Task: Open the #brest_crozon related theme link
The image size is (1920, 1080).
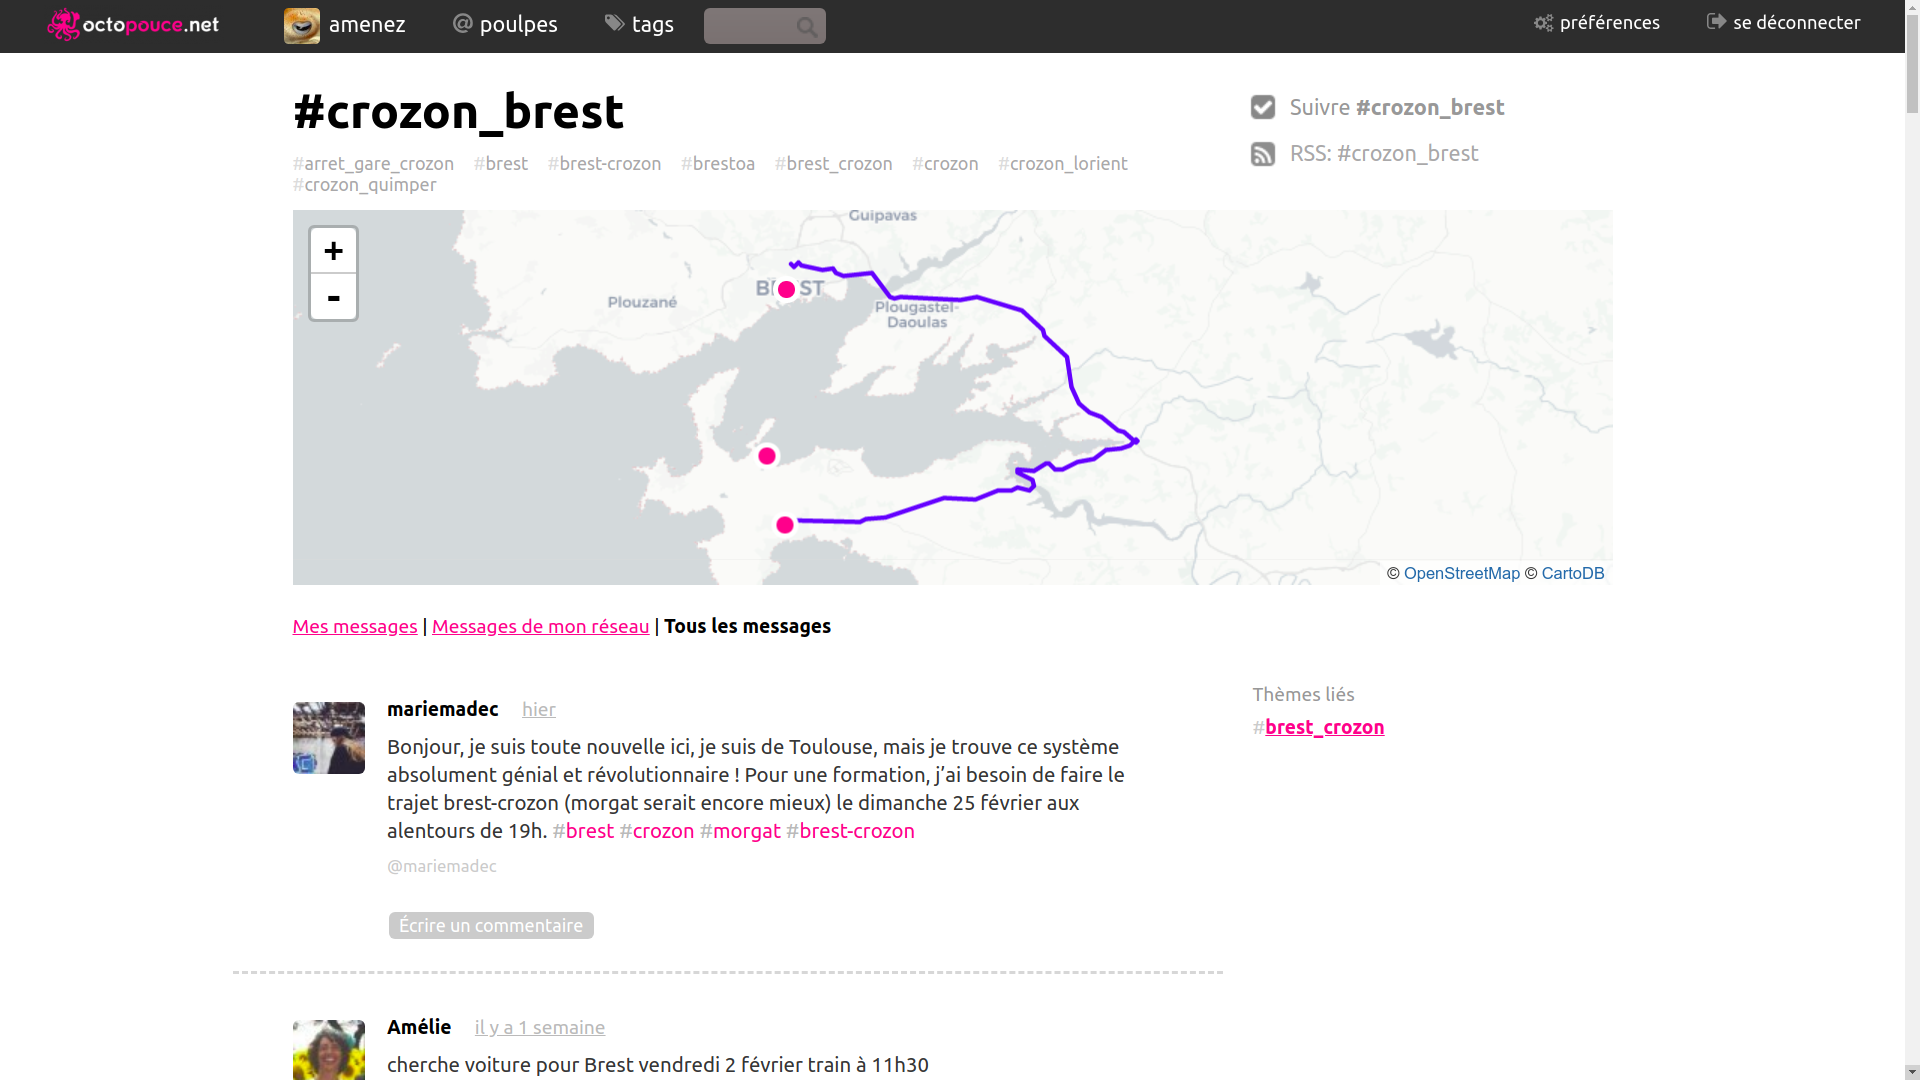Action: click(1324, 727)
